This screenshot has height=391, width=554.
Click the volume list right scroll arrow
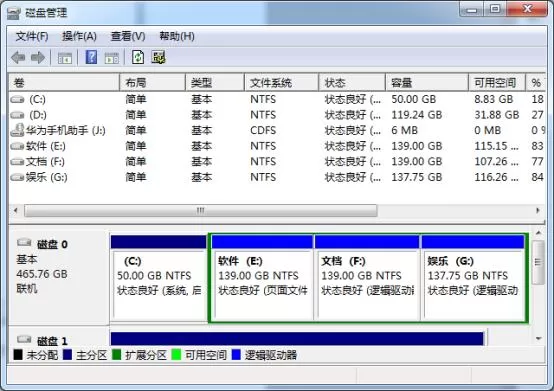[538, 211]
